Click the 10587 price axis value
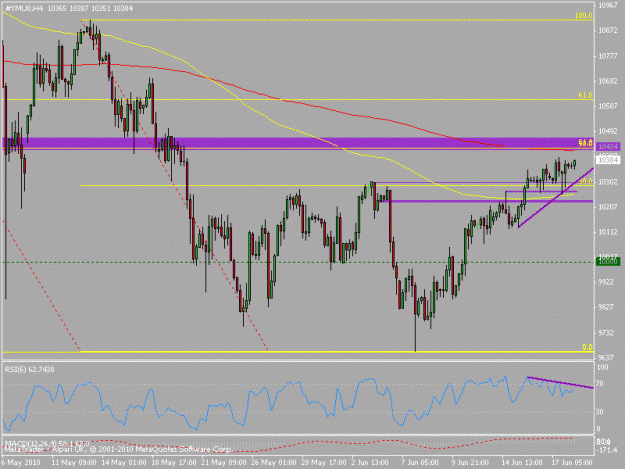Image resolution: width=625 pixels, height=469 pixels. coord(608,106)
